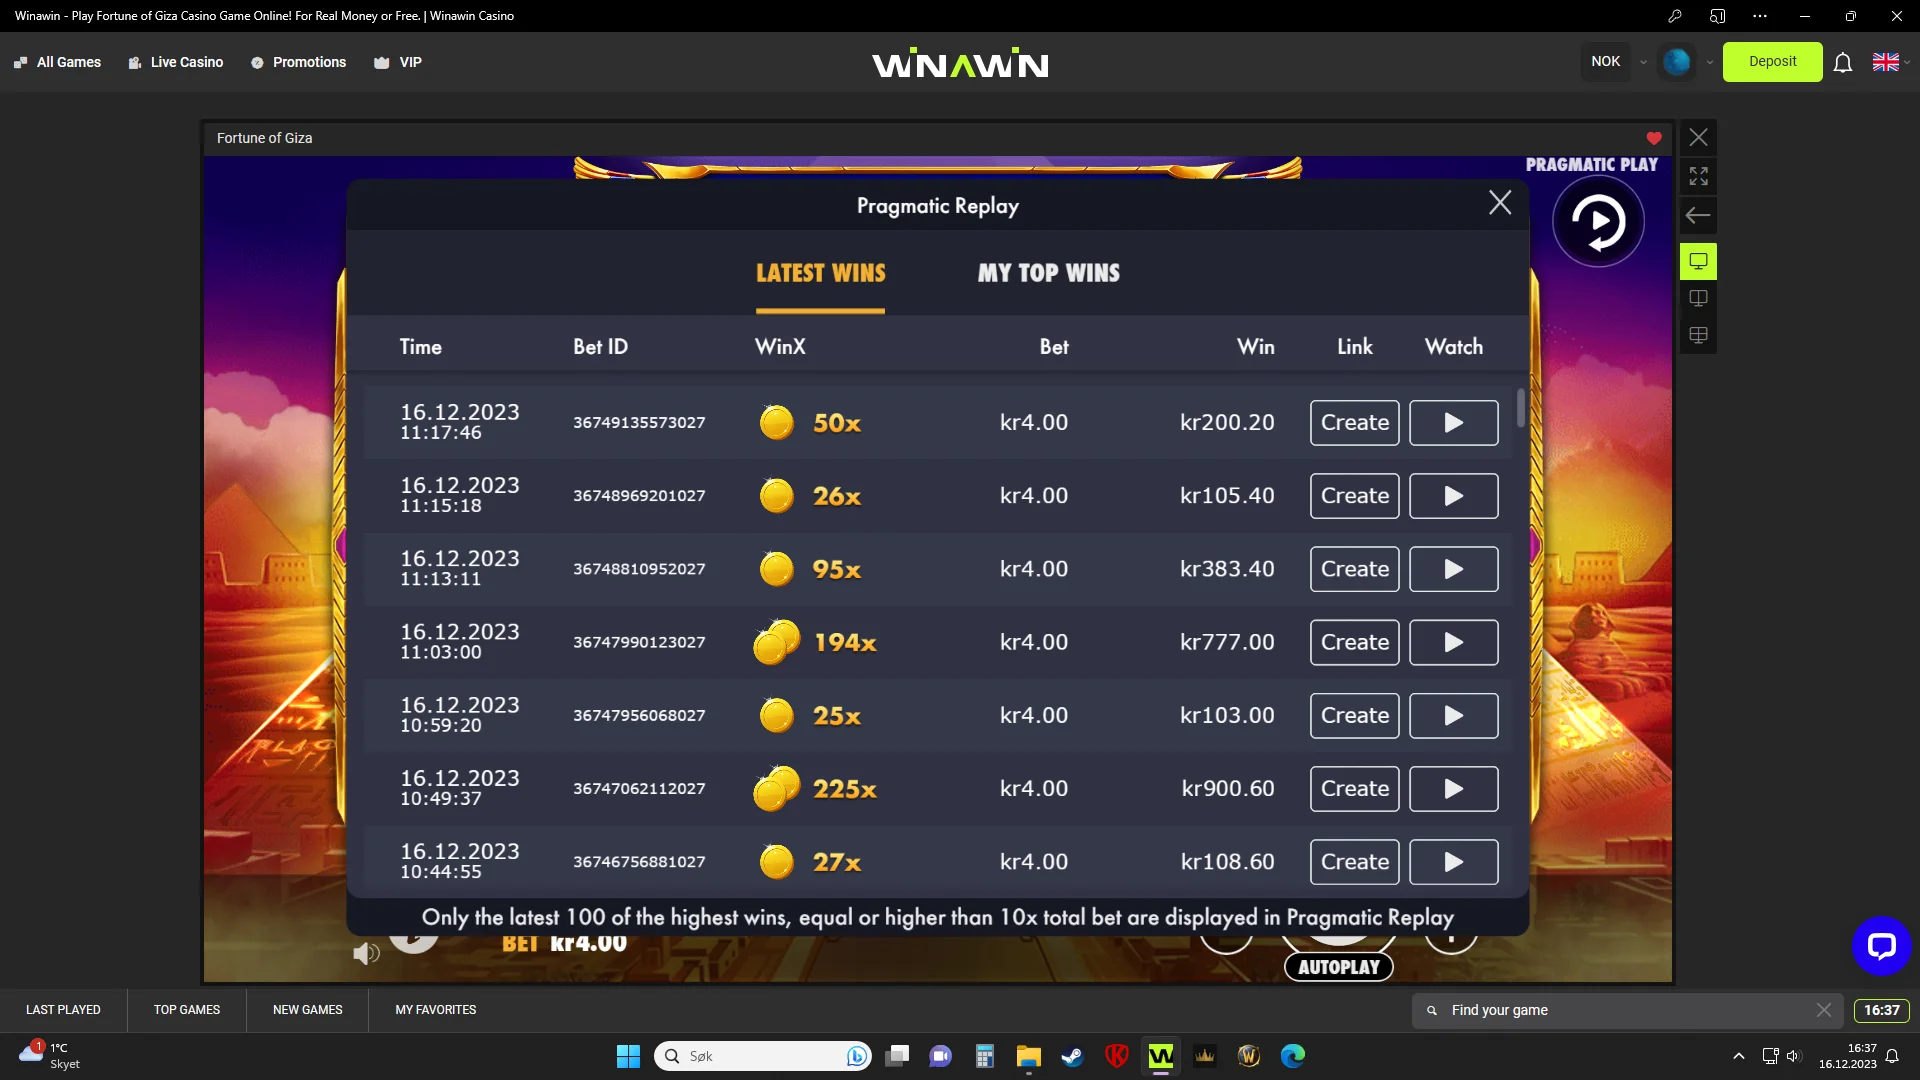Open the Promotions page

click(298, 62)
